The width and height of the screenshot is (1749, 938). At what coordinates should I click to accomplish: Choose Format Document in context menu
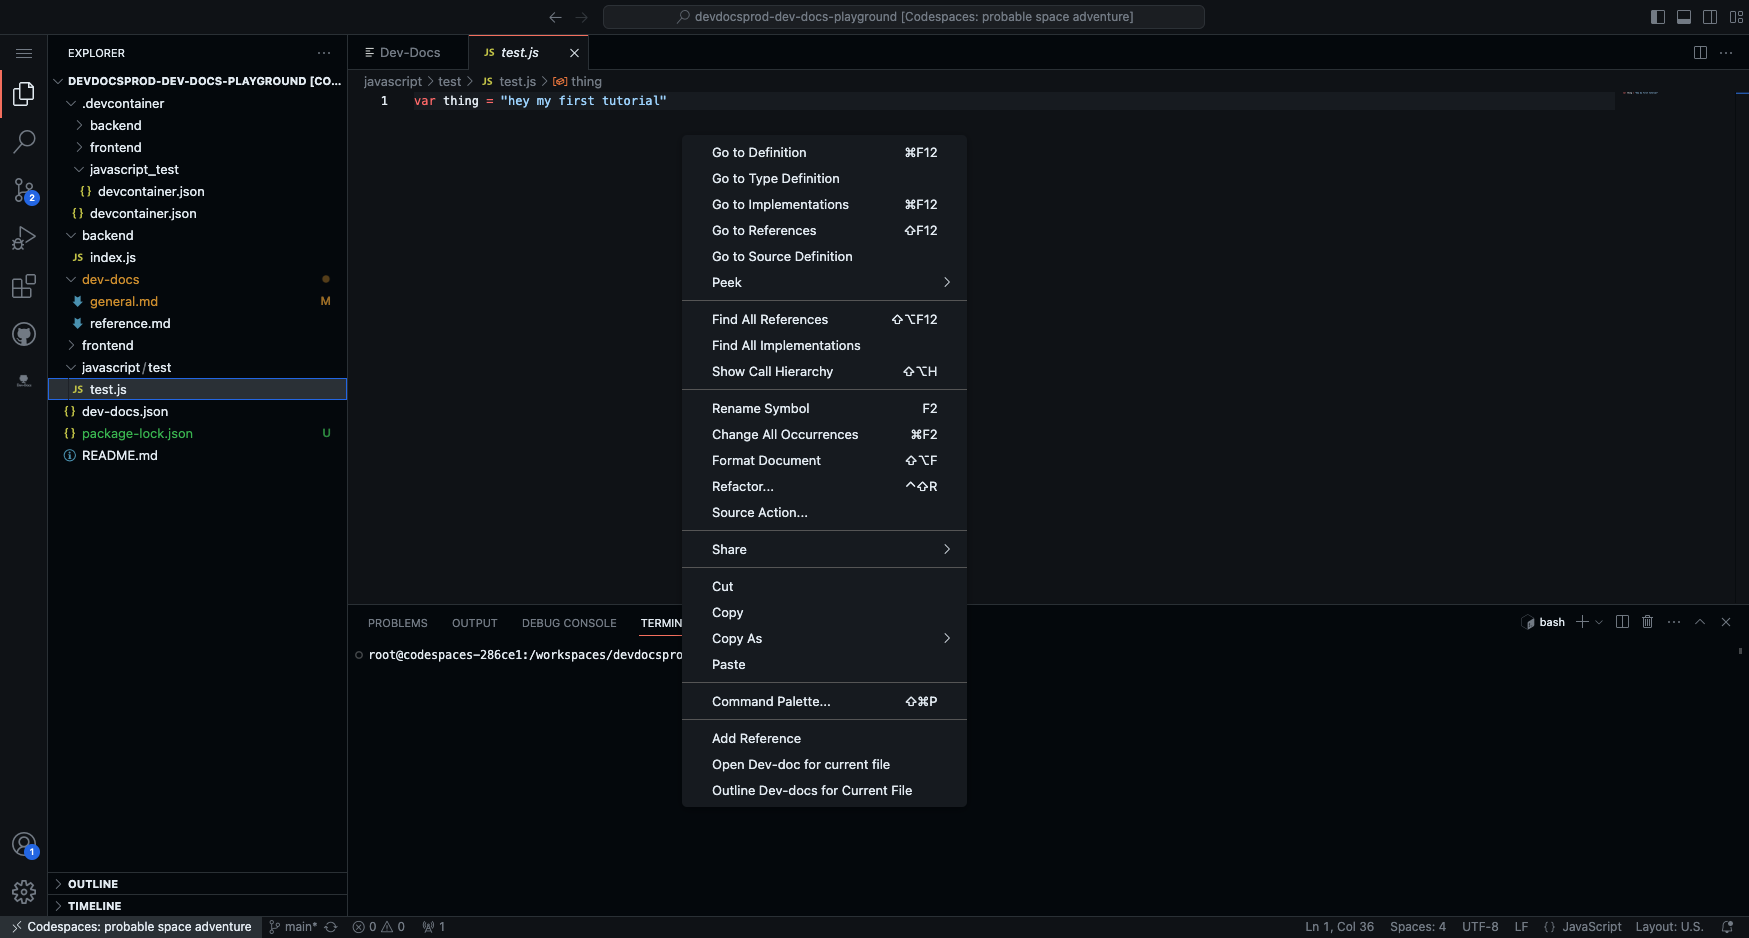tap(766, 461)
